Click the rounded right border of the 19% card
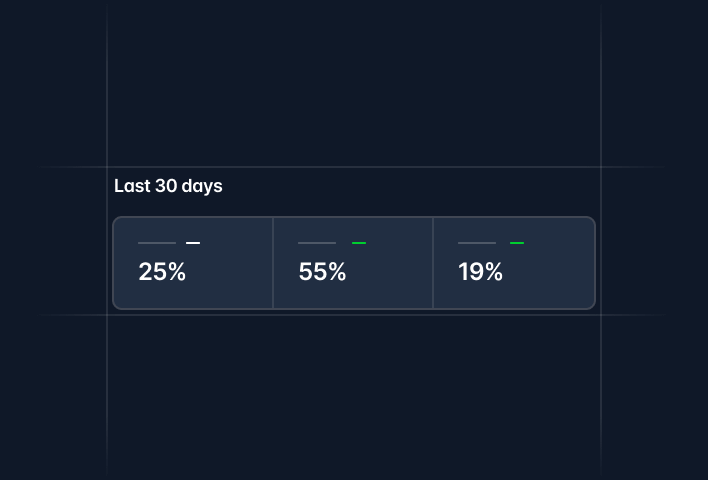708x480 pixels. pos(595,263)
